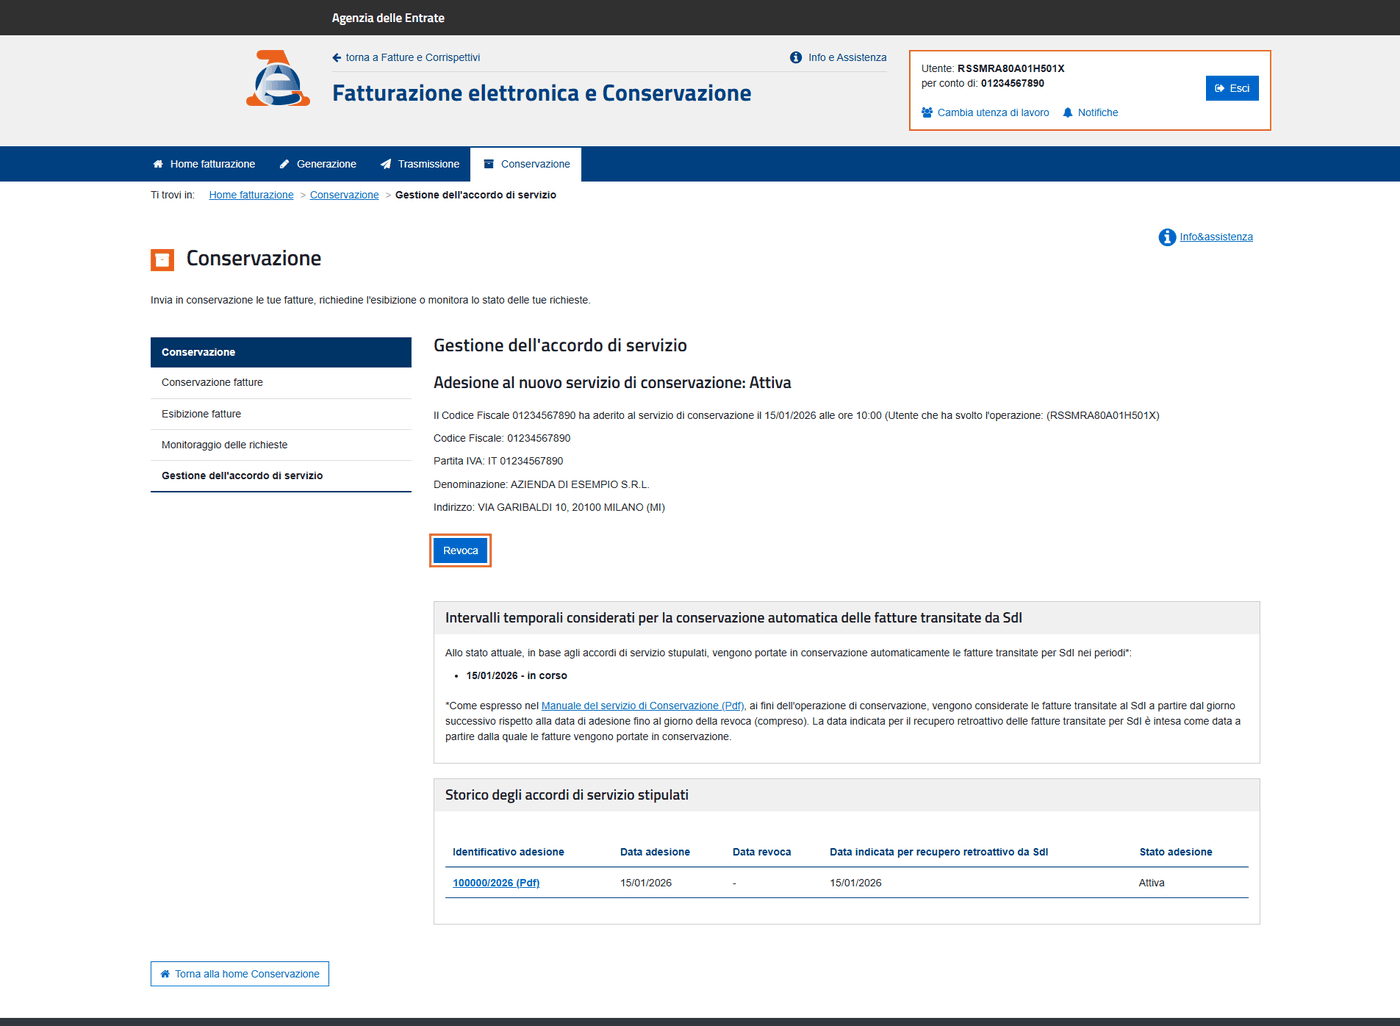Switch to the Trasmissione tab
The width and height of the screenshot is (1400, 1026).
(420, 164)
